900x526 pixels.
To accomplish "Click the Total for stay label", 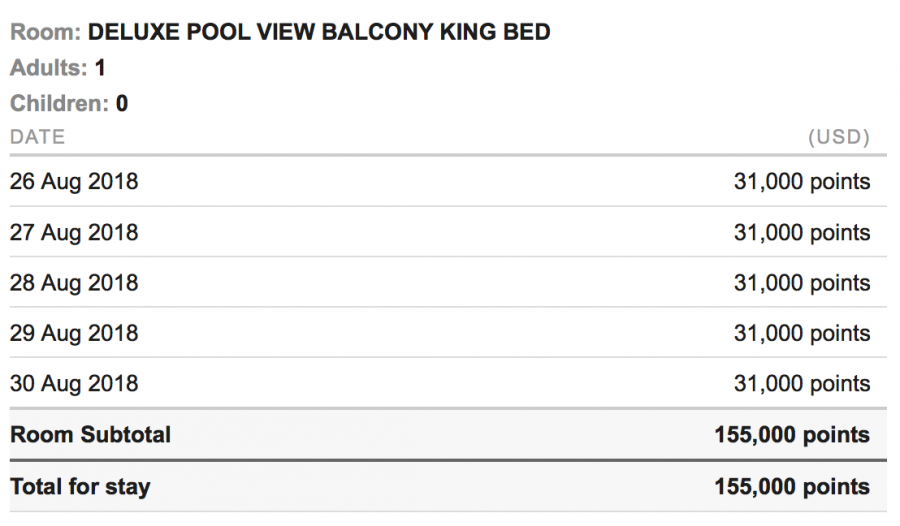I will click(80, 487).
